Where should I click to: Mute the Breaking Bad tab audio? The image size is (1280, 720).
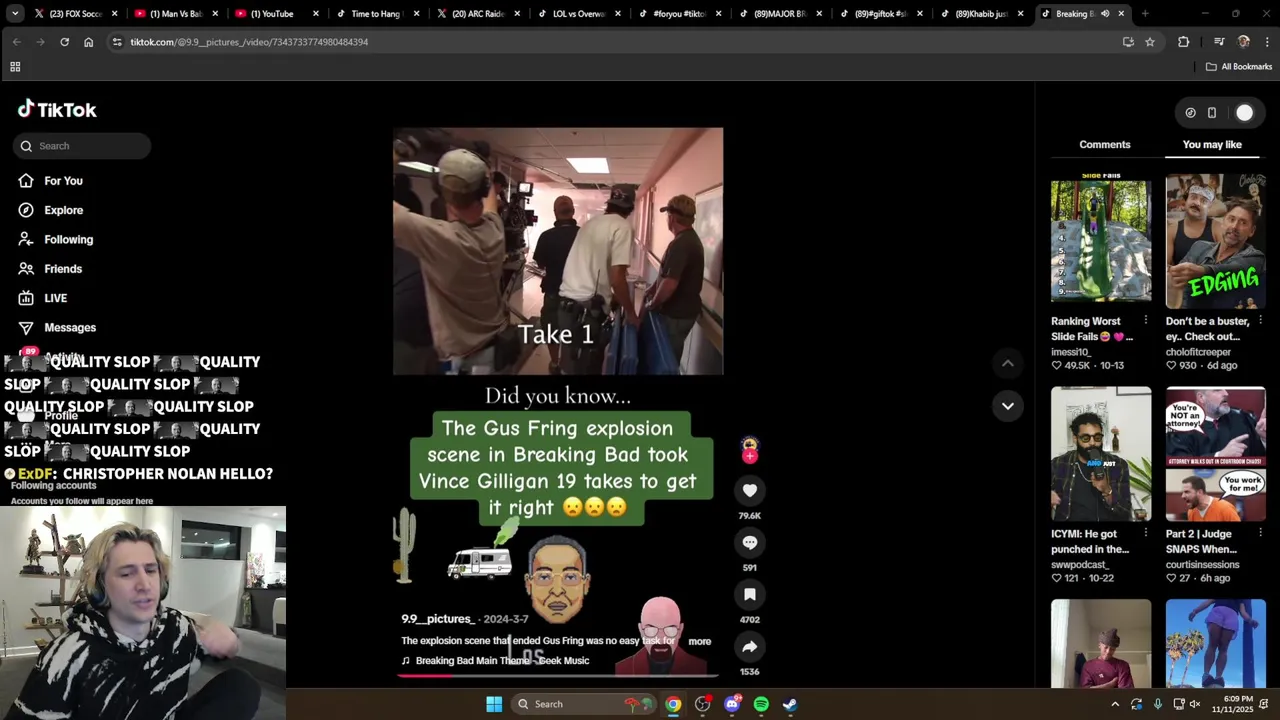point(1105,14)
